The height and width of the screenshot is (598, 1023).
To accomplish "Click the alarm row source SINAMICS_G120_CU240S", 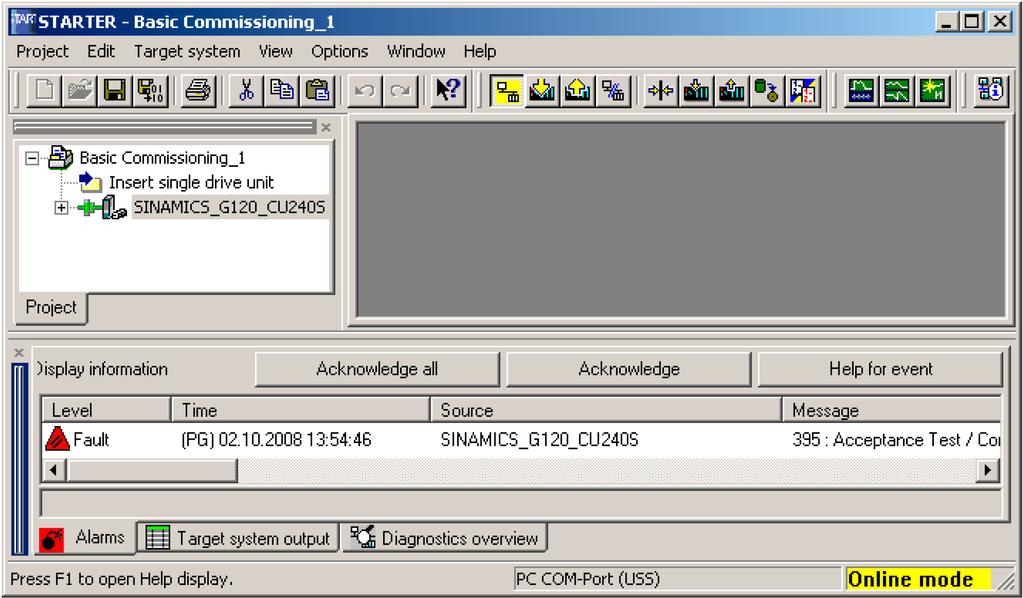I will (x=540, y=440).
